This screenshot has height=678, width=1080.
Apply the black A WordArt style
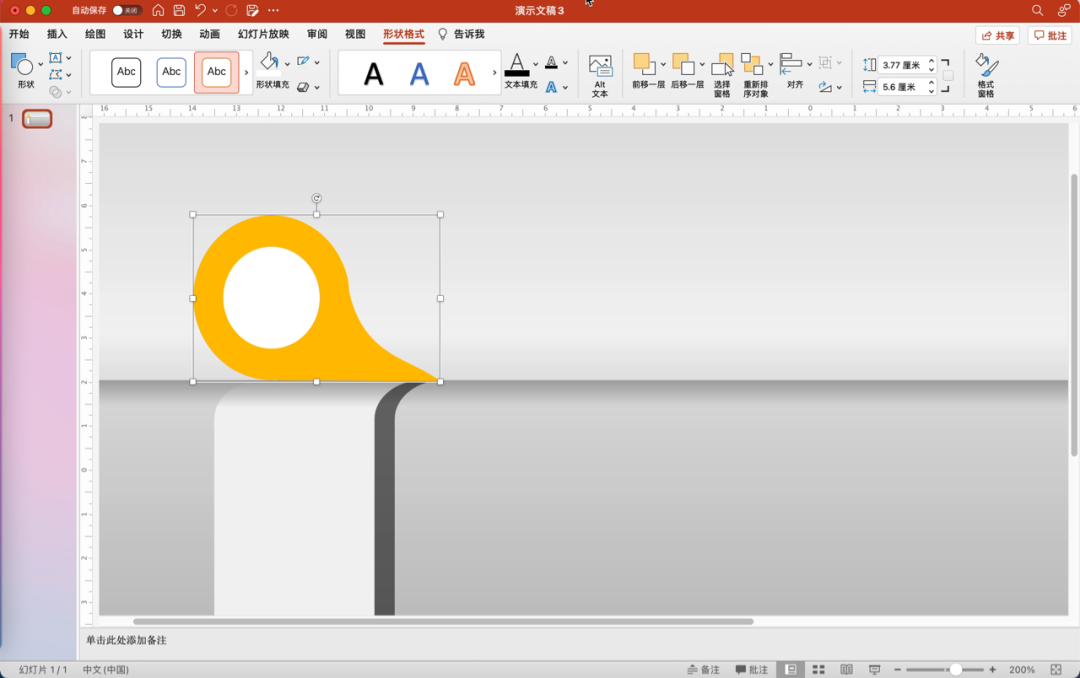coord(373,74)
